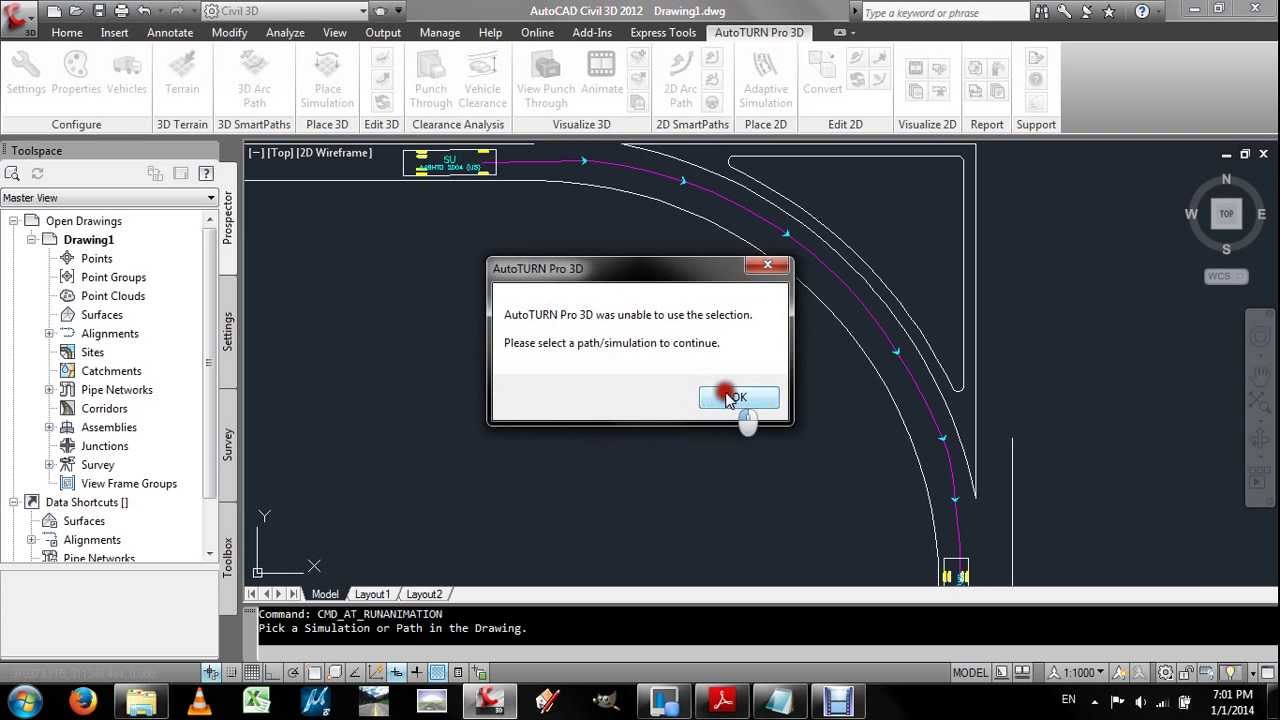Toggle Grid Display in the status bar
Viewport: 1280px width, 720px height.
pyautogui.click(x=252, y=672)
